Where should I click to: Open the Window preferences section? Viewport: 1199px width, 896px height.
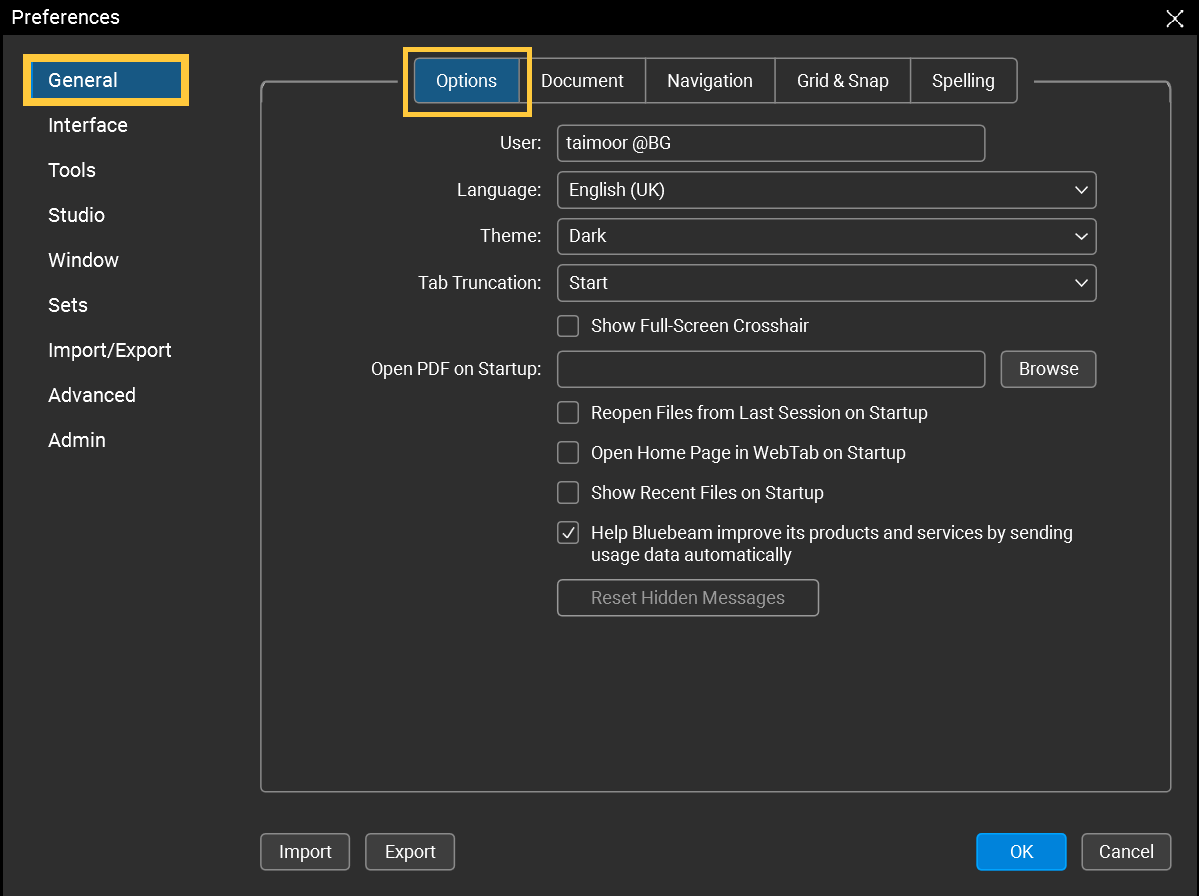tap(83, 260)
